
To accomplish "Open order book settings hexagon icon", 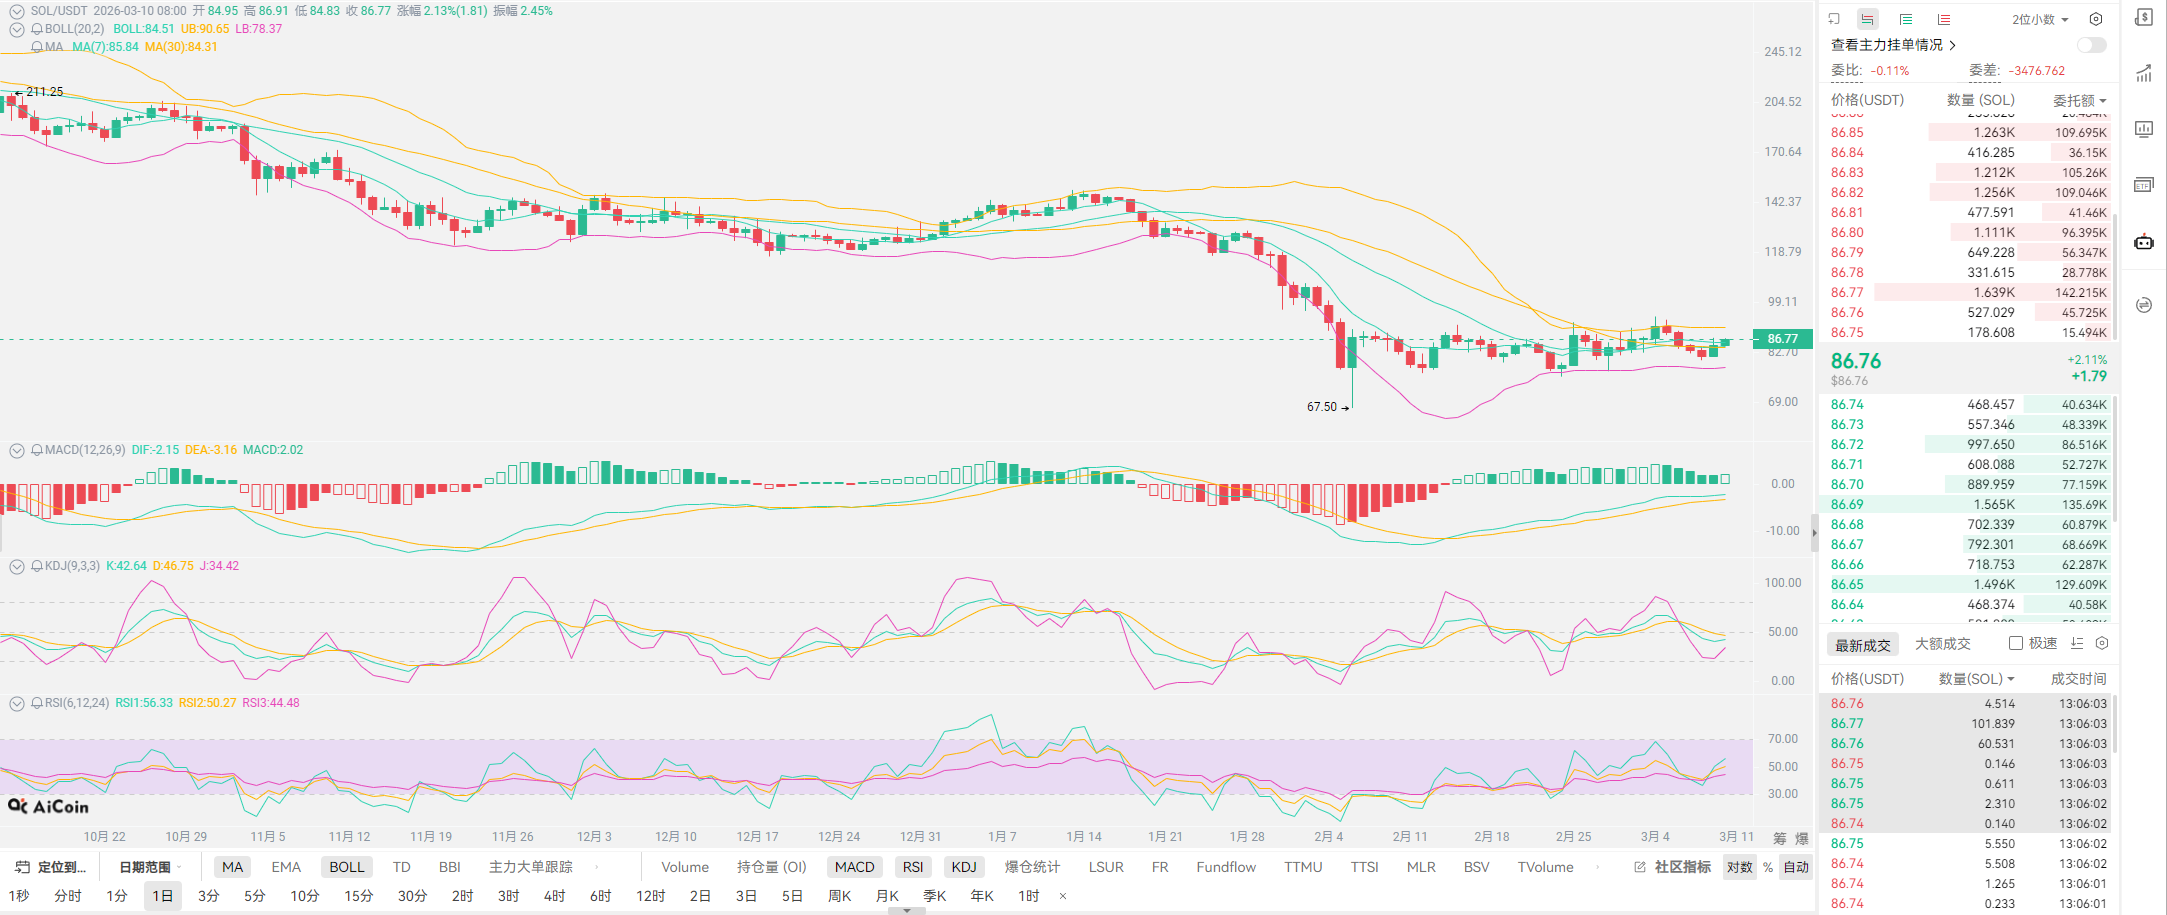I will coord(2096,19).
